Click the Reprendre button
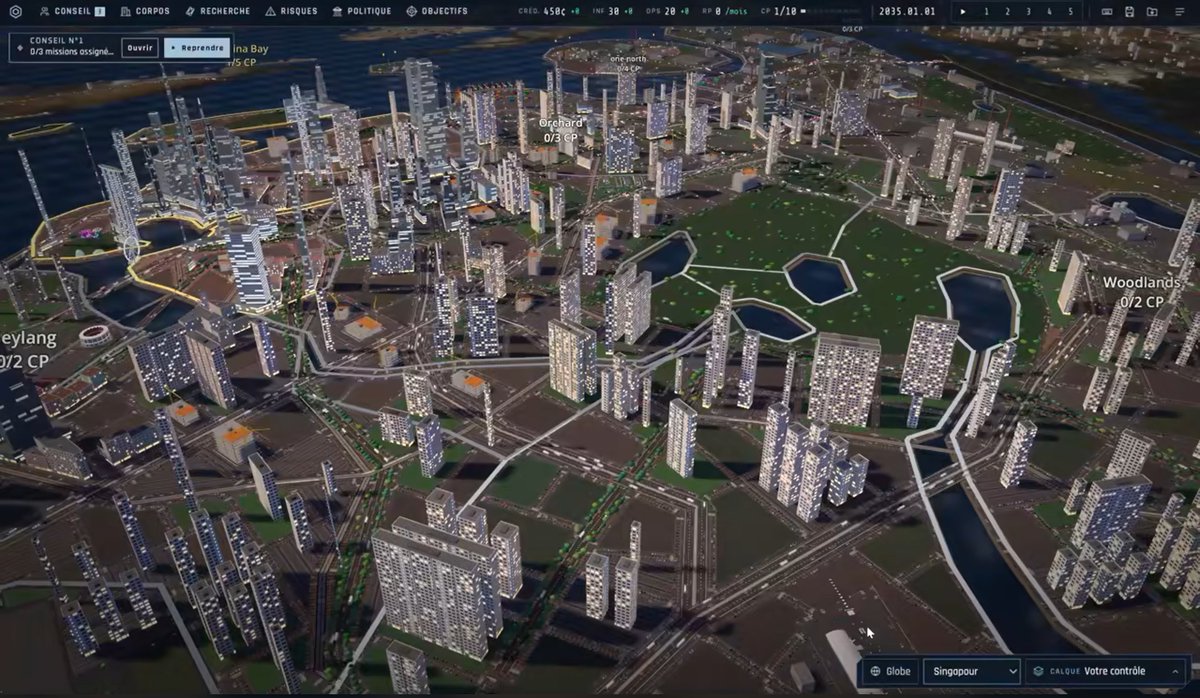This screenshot has width=1200, height=698. (x=196, y=47)
